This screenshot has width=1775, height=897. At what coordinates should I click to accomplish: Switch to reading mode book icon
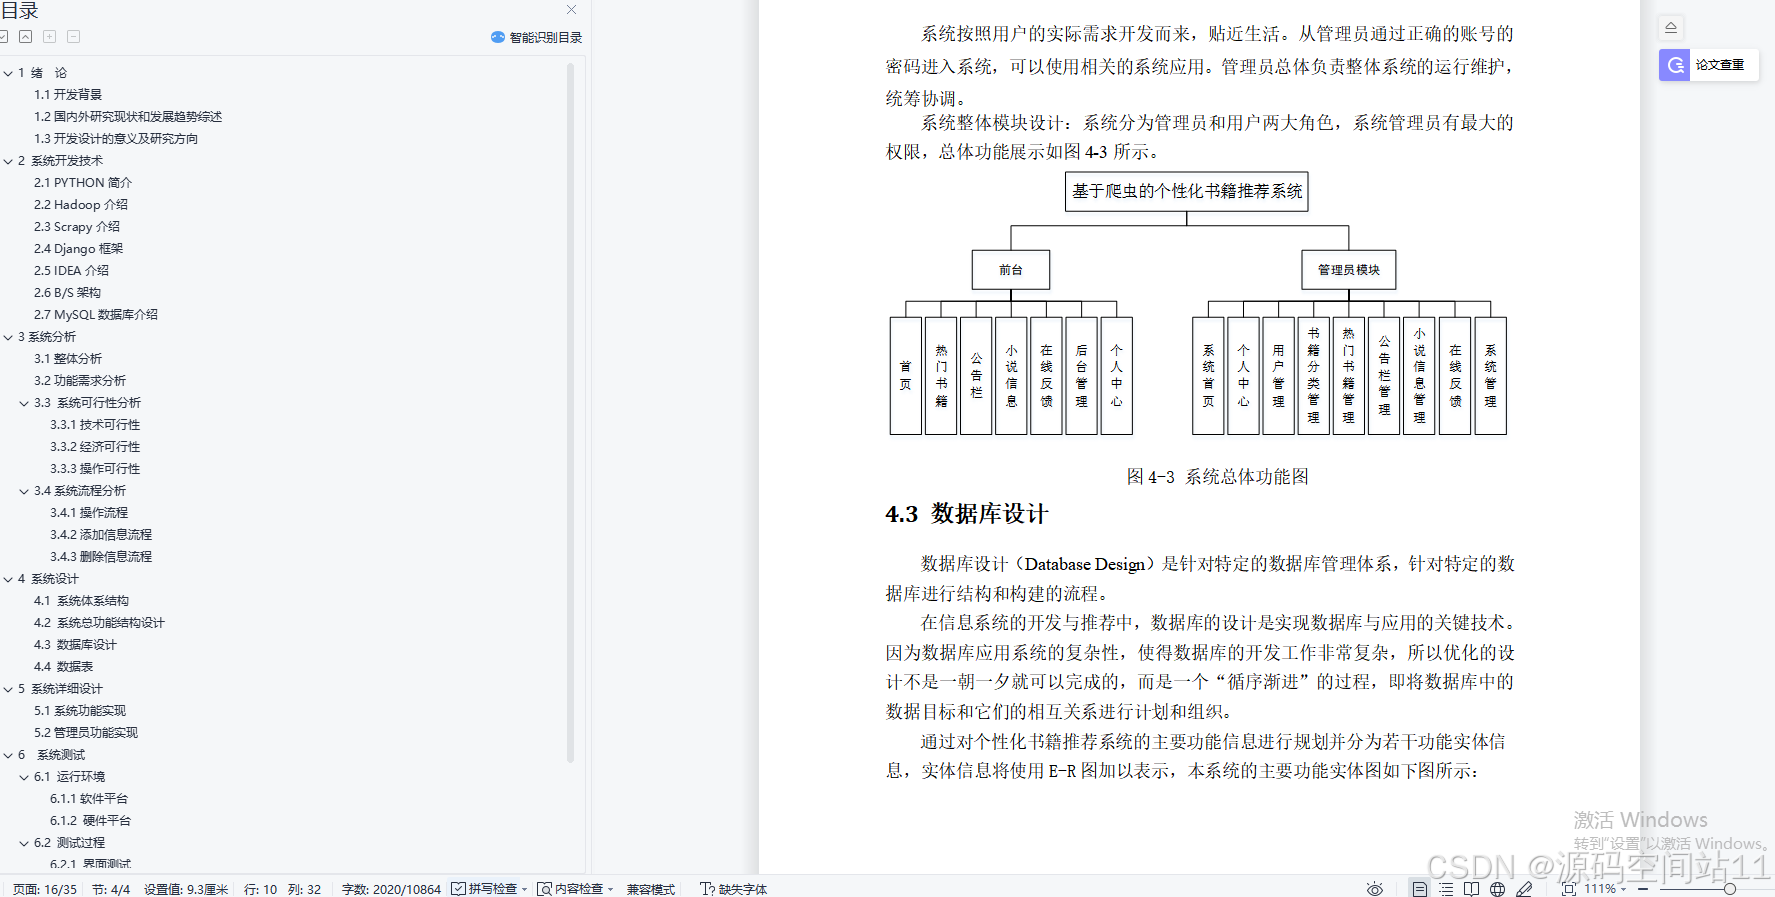click(x=1471, y=889)
